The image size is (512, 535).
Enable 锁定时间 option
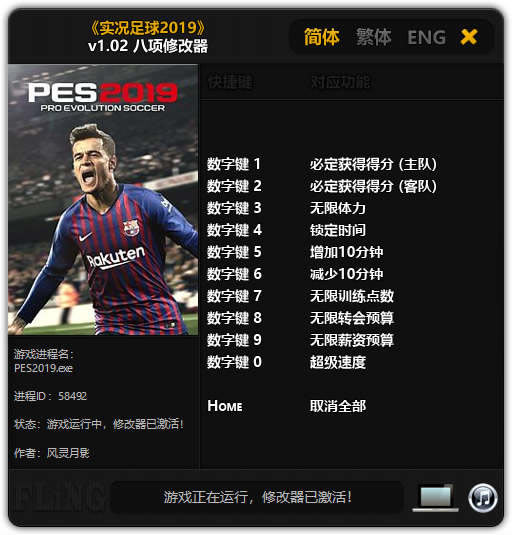click(338, 230)
